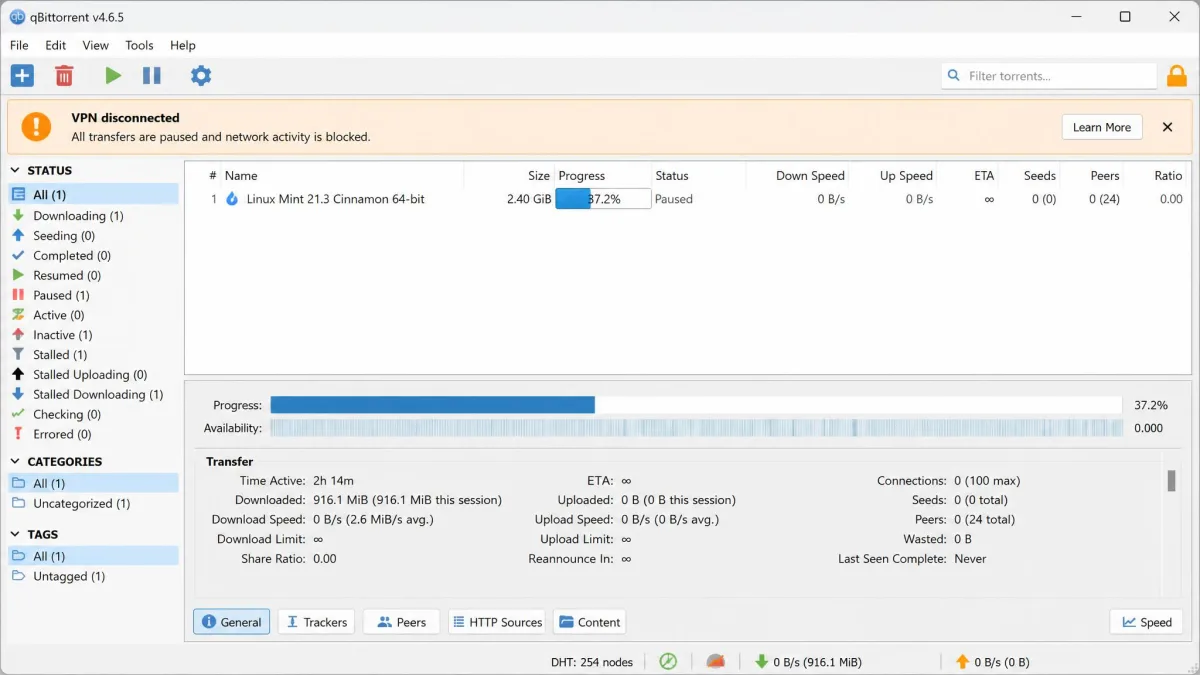Select the Resumed (0) filter
The width and height of the screenshot is (1200, 675).
pos(94,275)
